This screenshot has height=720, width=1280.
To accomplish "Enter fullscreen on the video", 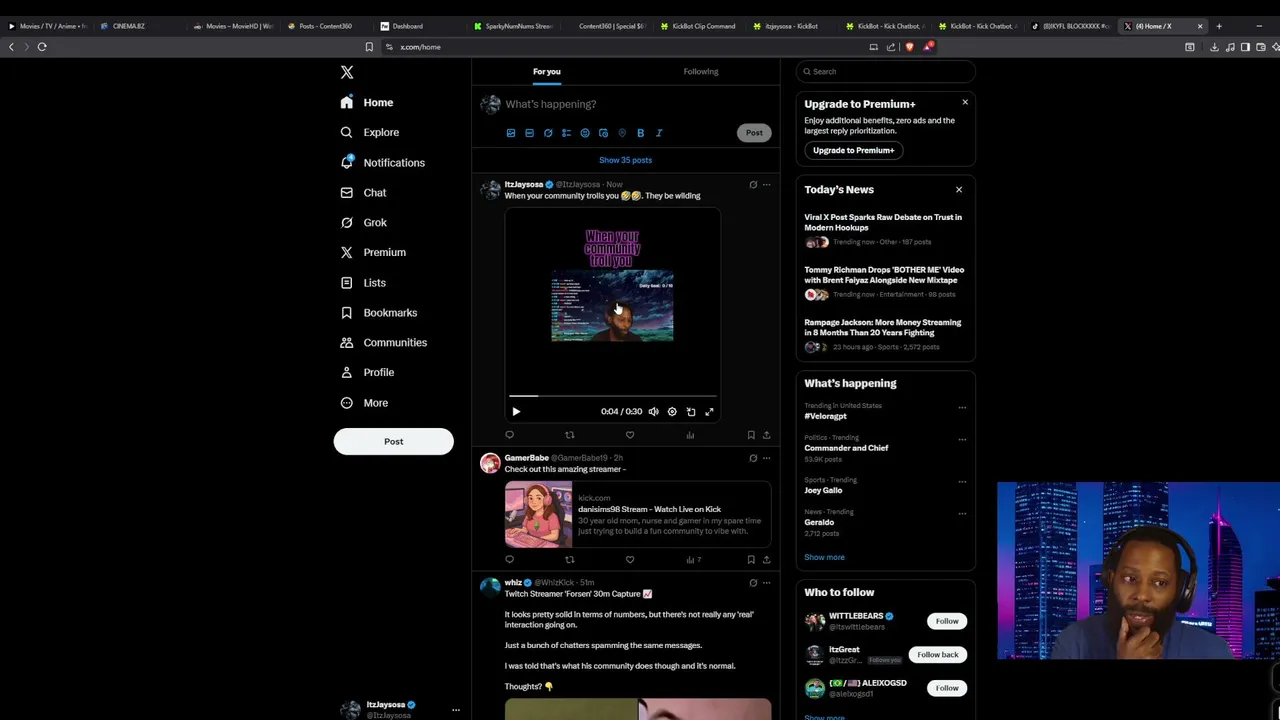I will [709, 411].
